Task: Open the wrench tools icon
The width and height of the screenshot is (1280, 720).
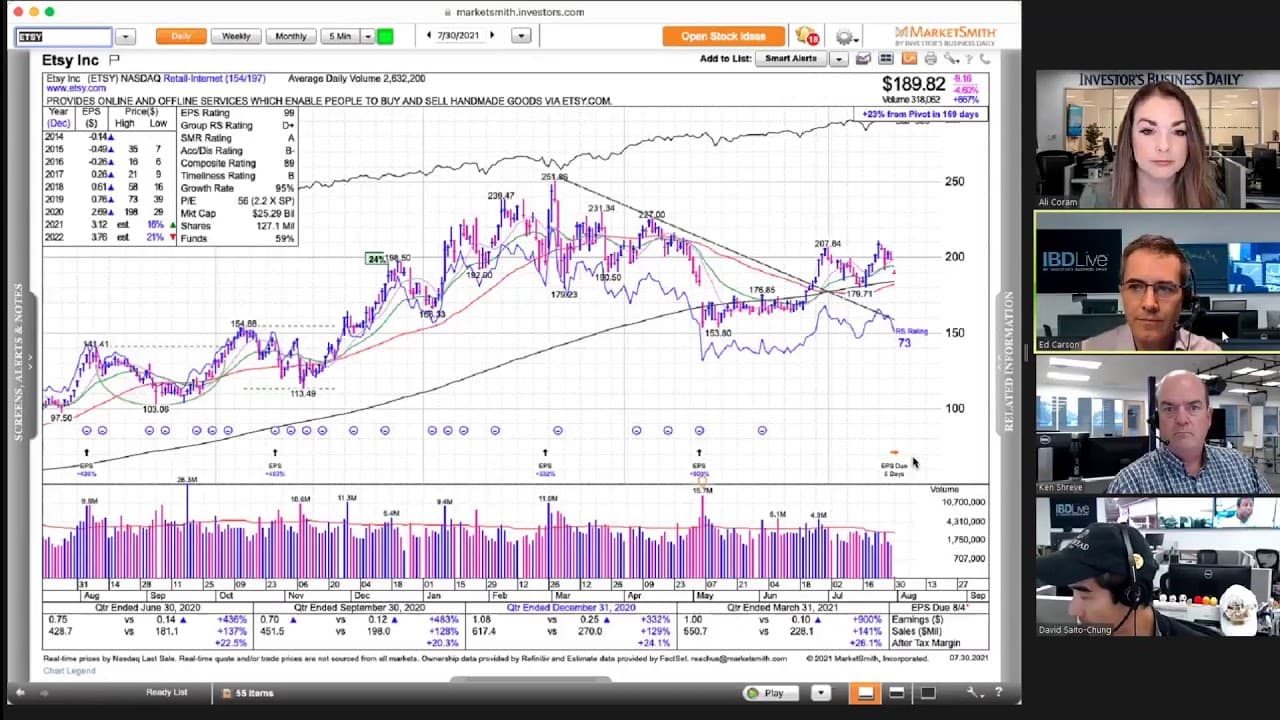Action: (951, 59)
